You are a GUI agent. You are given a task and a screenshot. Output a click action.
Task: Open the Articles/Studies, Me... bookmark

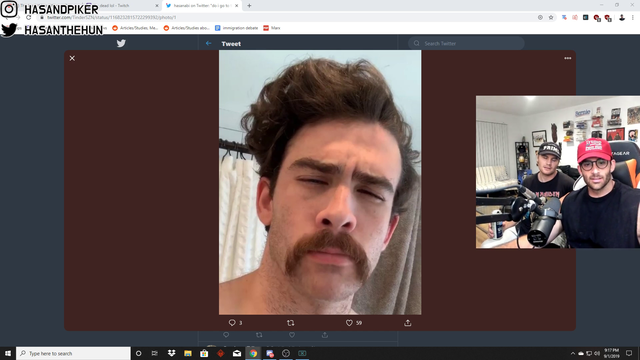point(135,28)
